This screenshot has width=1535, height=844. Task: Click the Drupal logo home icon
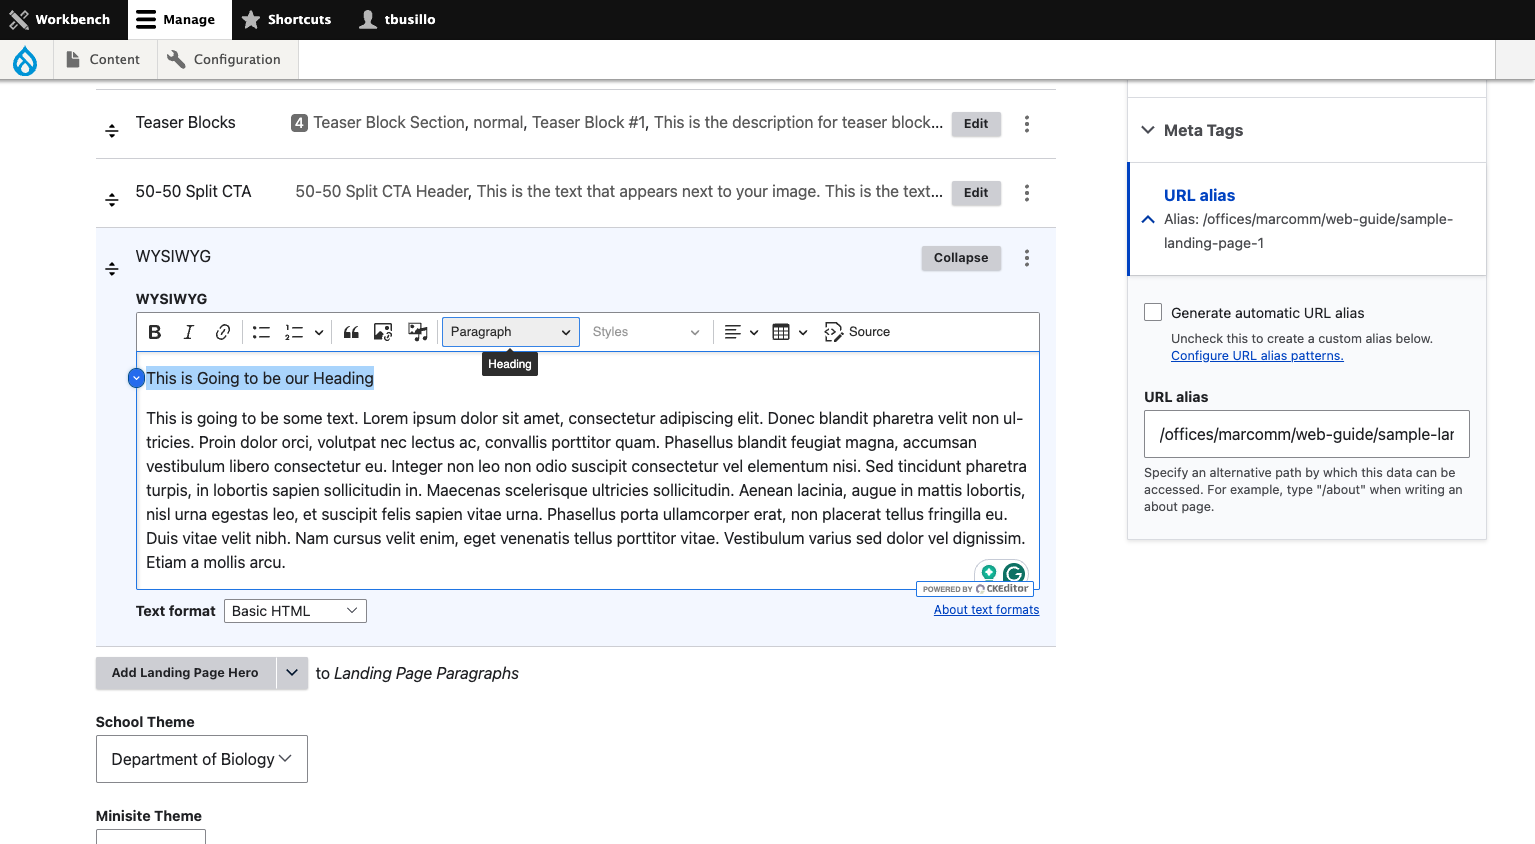(25, 60)
